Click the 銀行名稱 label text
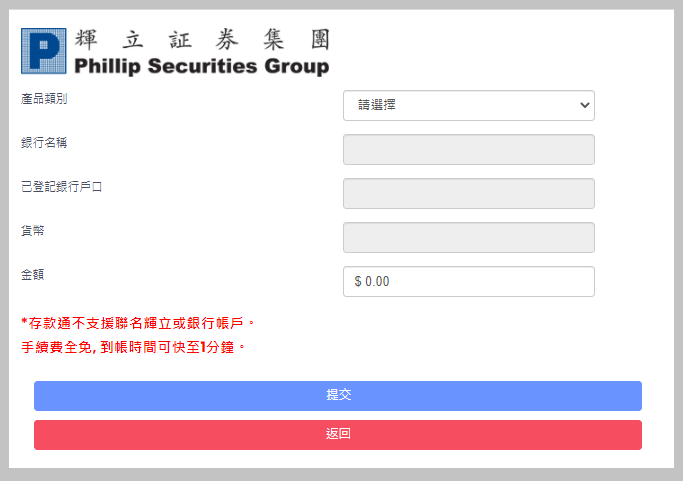Viewport: 683px width, 481px height. [44, 142]
